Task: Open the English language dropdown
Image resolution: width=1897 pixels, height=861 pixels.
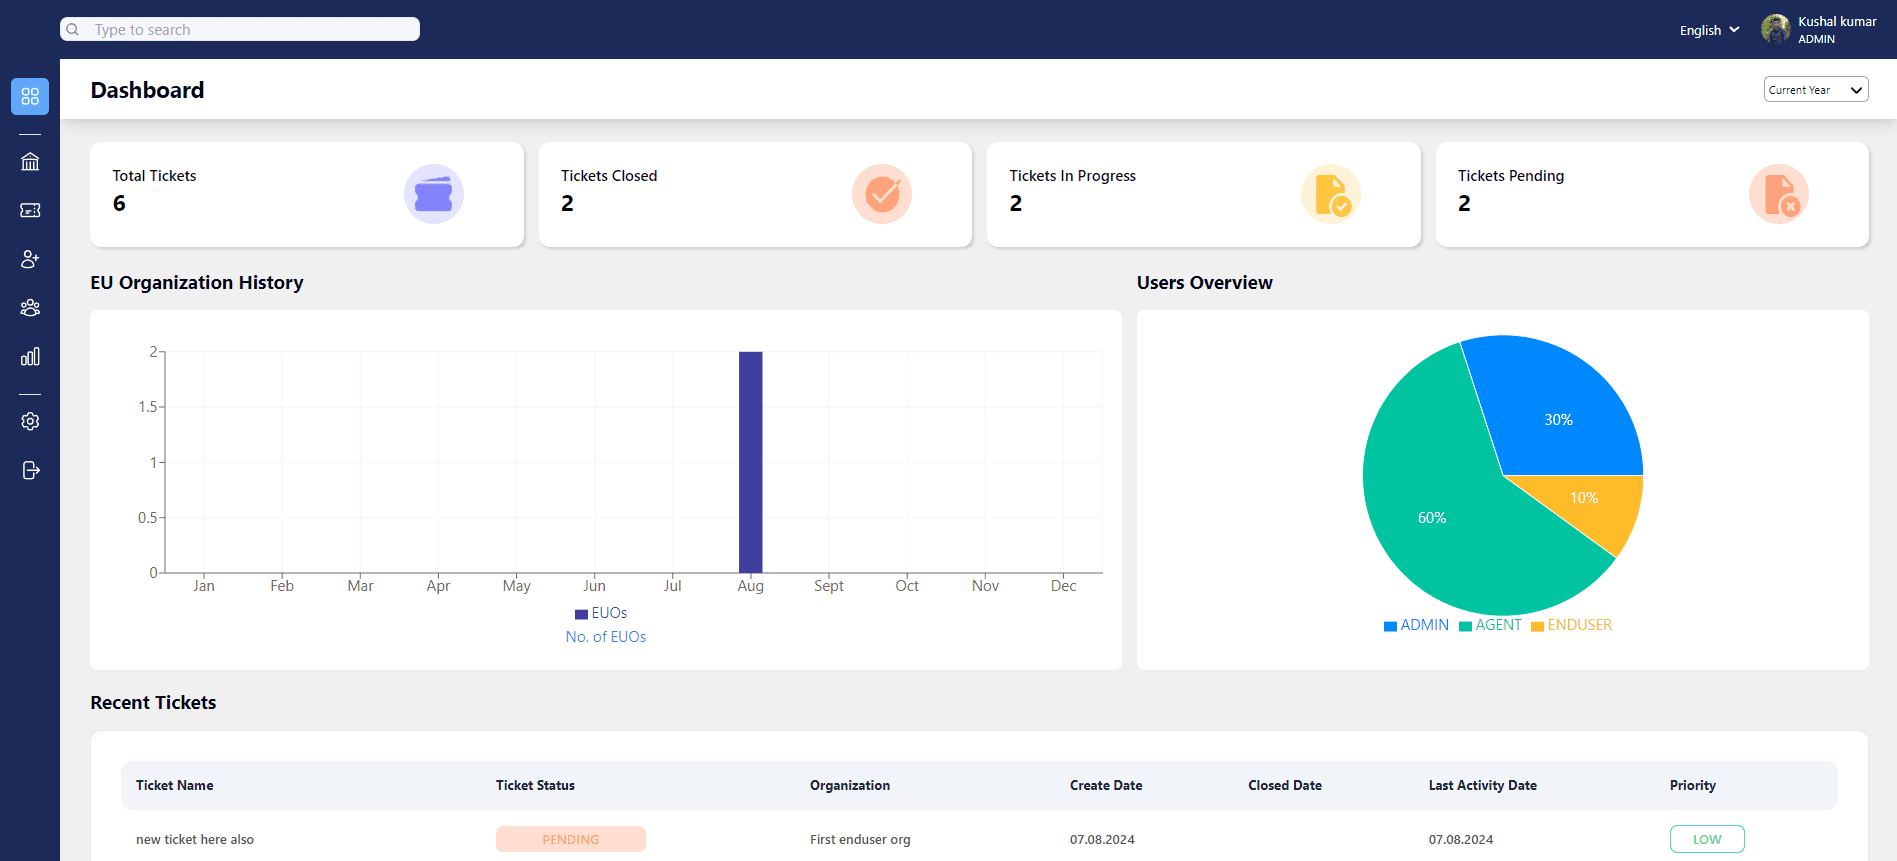Action: 1709,30
